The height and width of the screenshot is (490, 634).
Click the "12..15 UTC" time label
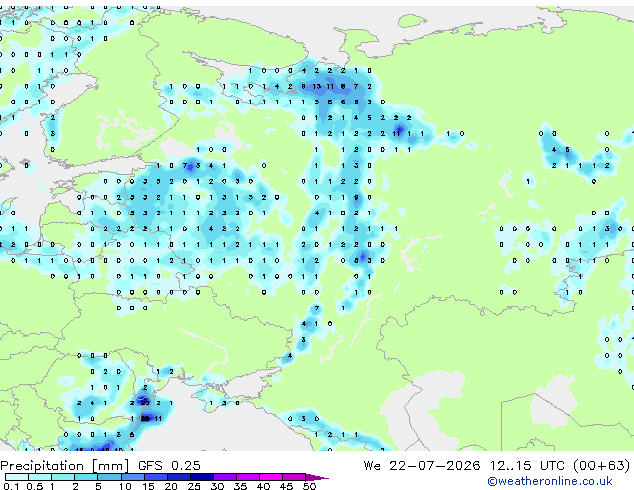(527, 466)
